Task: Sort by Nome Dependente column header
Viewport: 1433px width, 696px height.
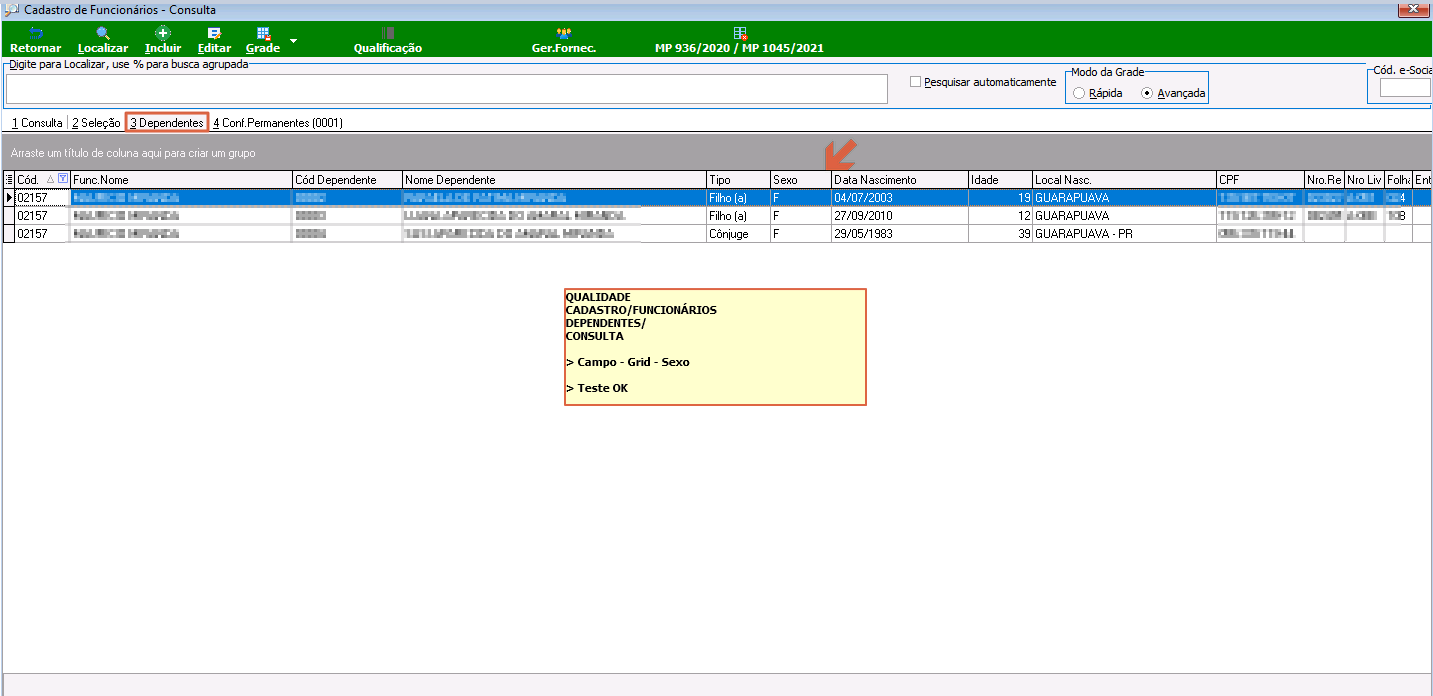Action: [x=554, y=179]
